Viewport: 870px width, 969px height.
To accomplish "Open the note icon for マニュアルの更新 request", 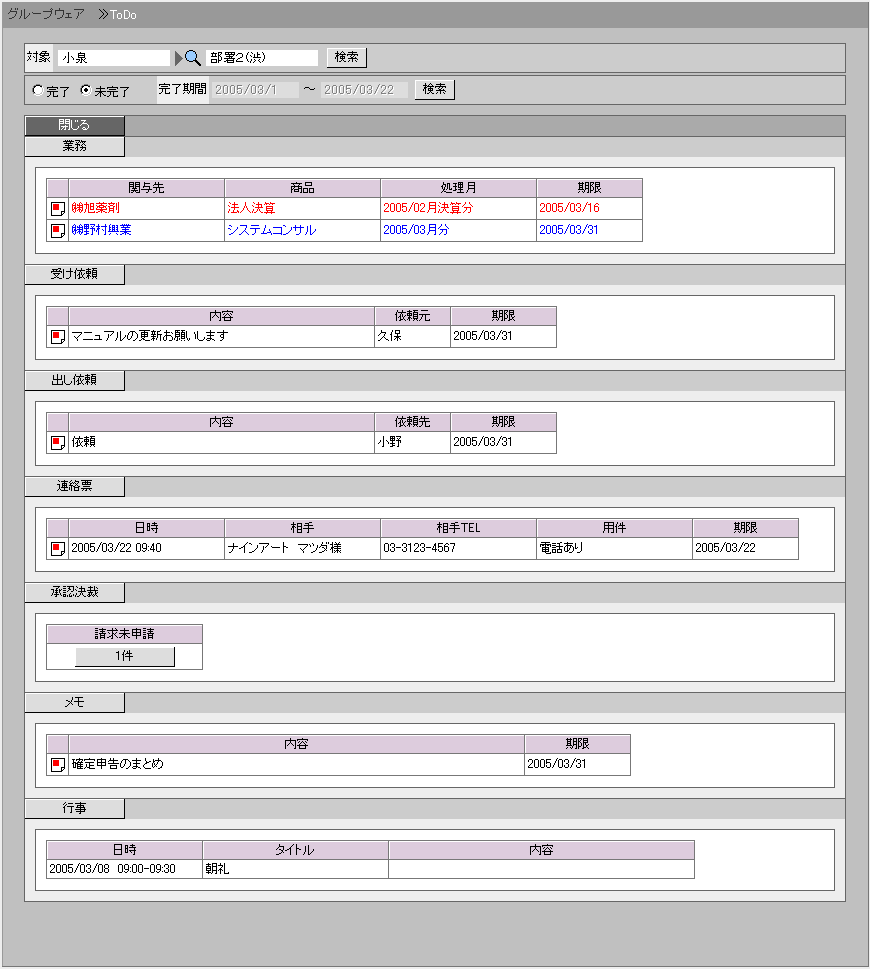I will (57, 337).
